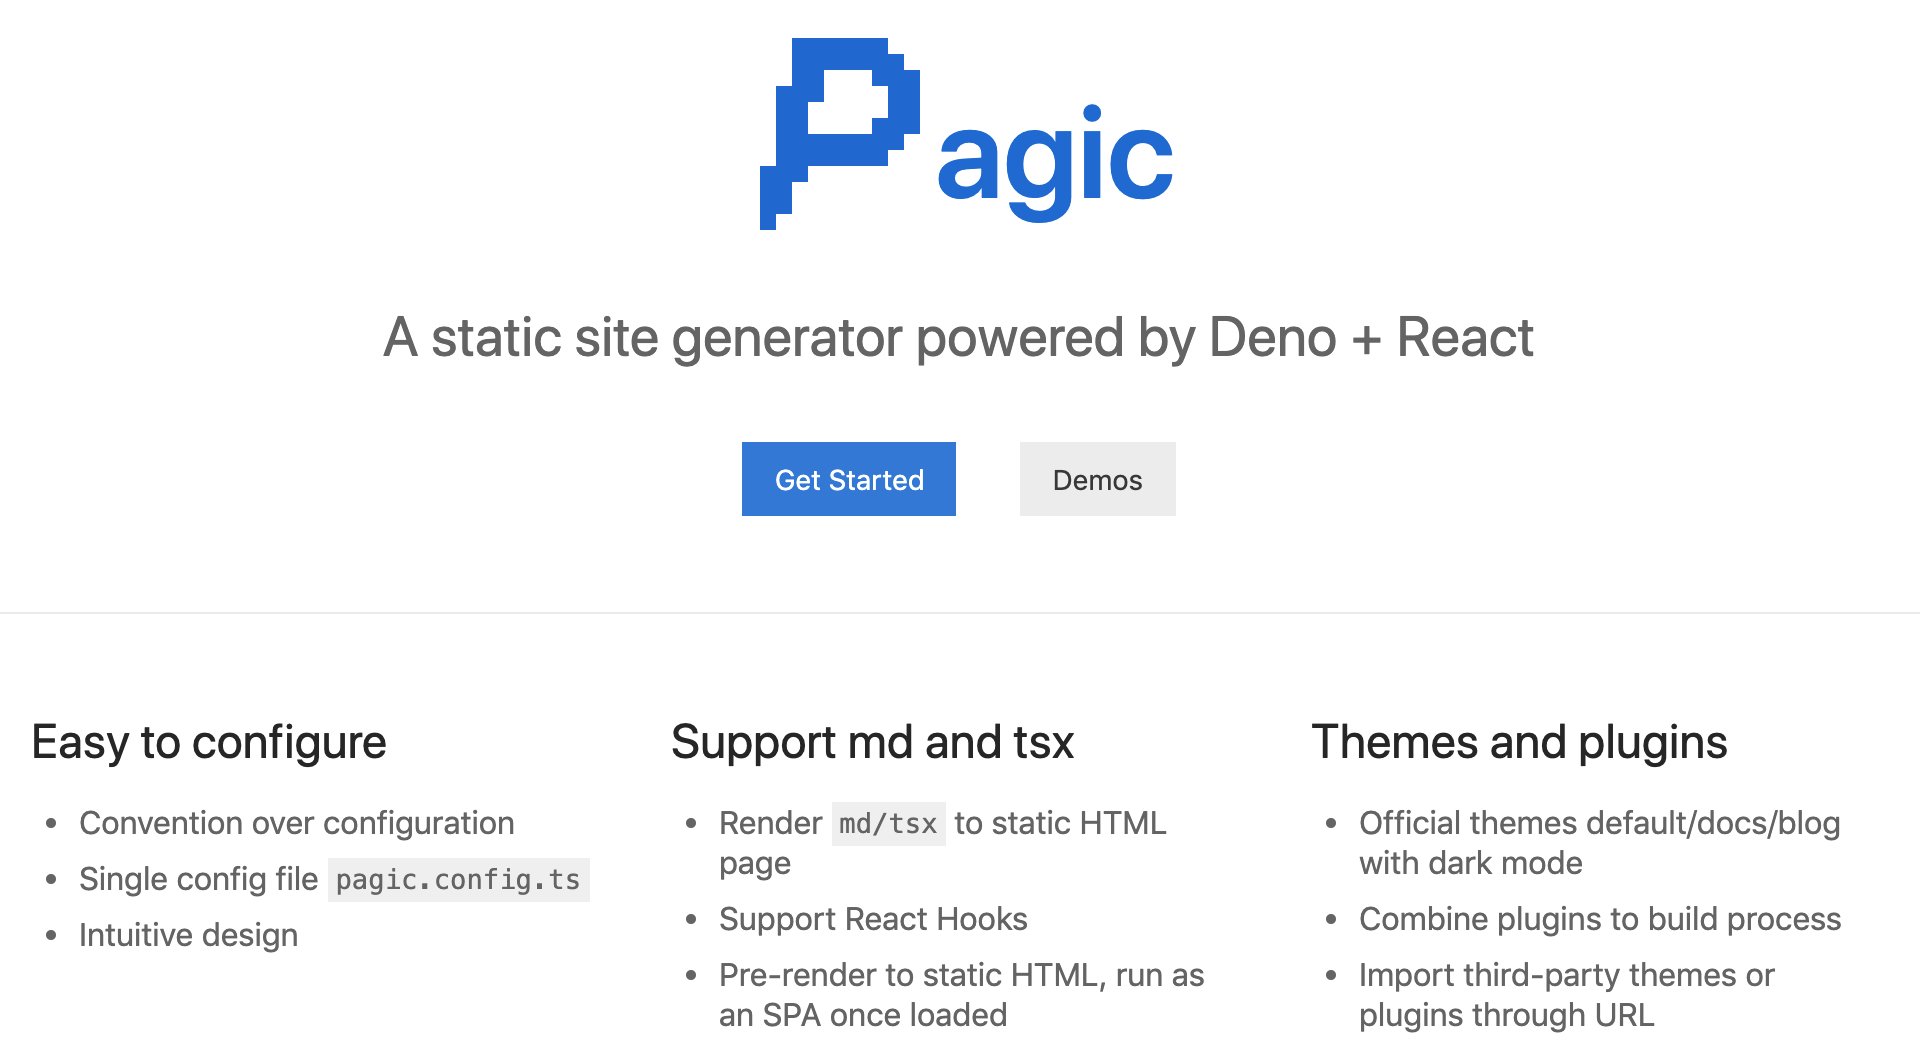The image size is (1924, 1062).
Task: Click the tagline 'A static site generator powered by Deno + React'
Action: [957, 338]
